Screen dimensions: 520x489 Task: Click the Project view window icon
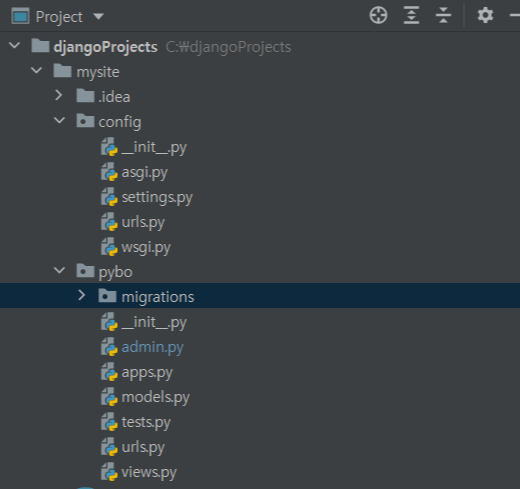pyautogui.click(x=20, y=16)
